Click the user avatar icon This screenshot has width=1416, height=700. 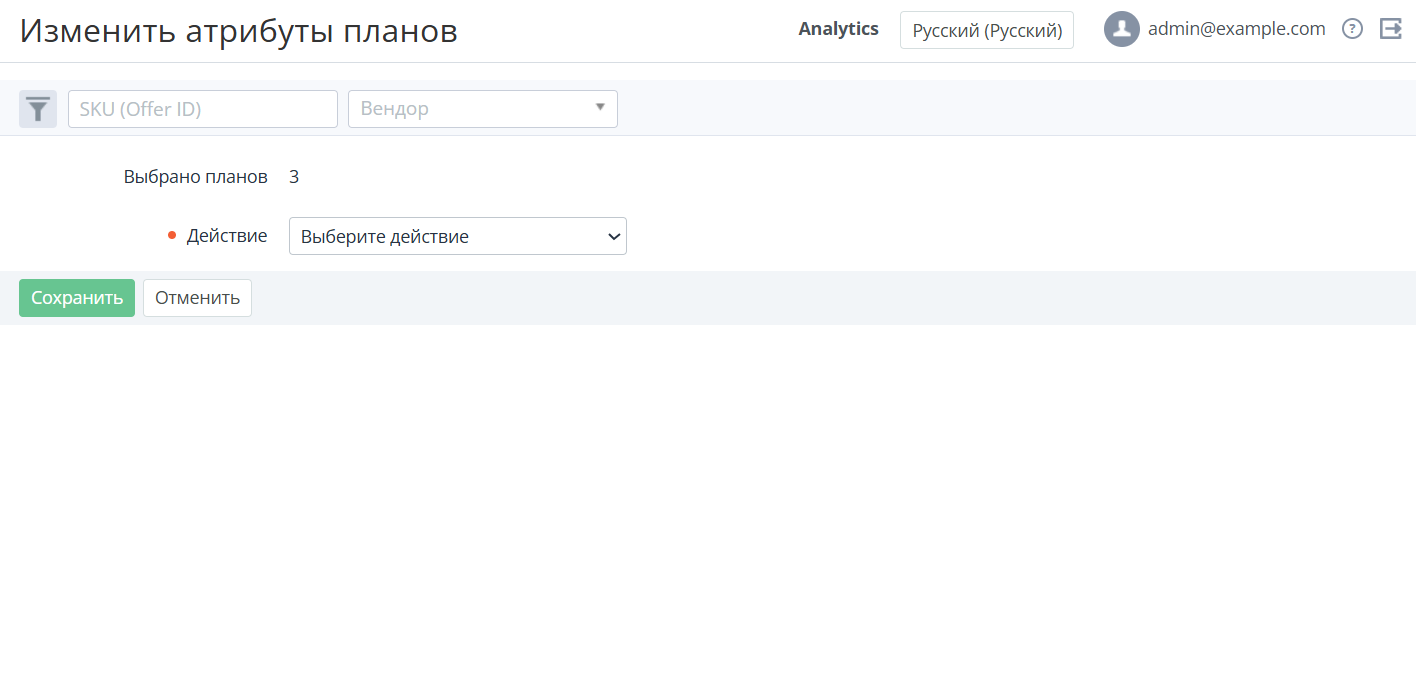tap(1122, 29)
